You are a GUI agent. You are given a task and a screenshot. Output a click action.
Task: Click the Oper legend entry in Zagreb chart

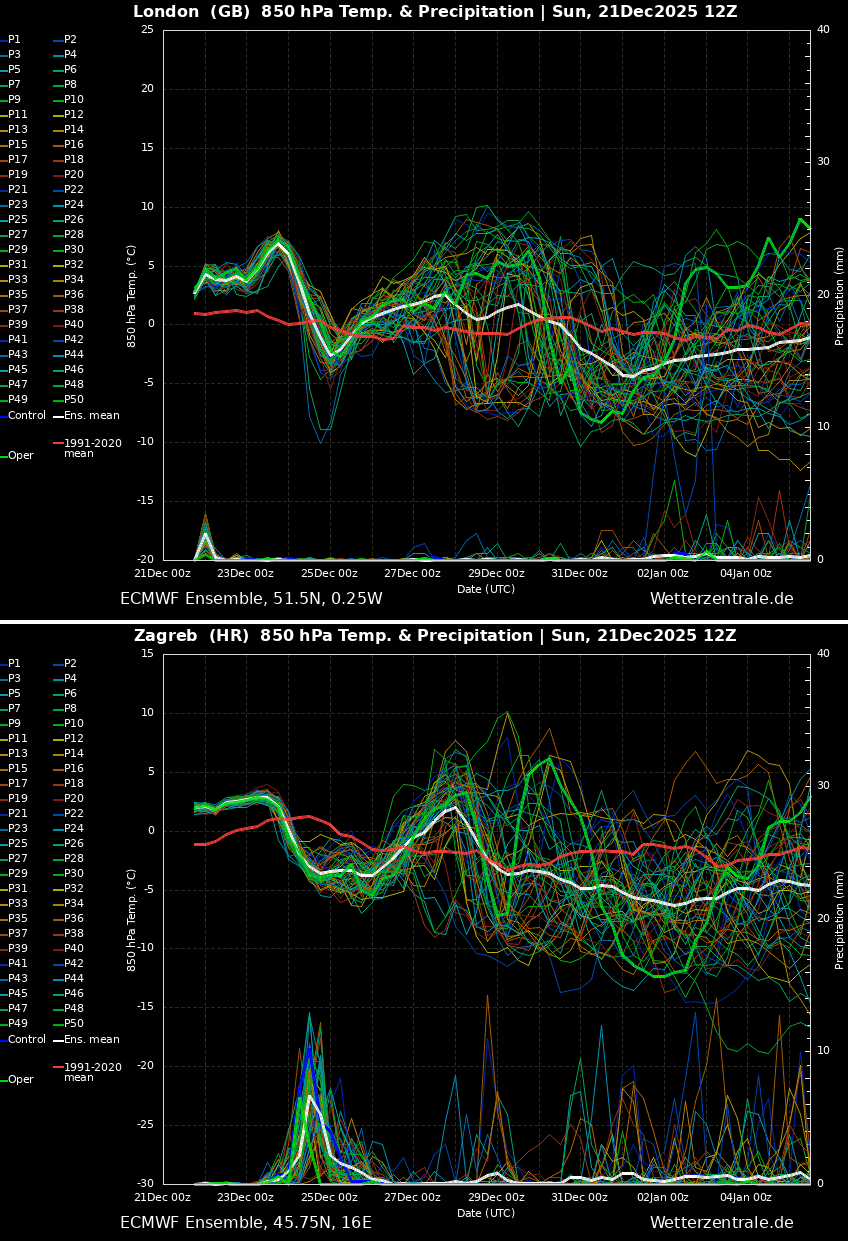(x=18, y=1079)
